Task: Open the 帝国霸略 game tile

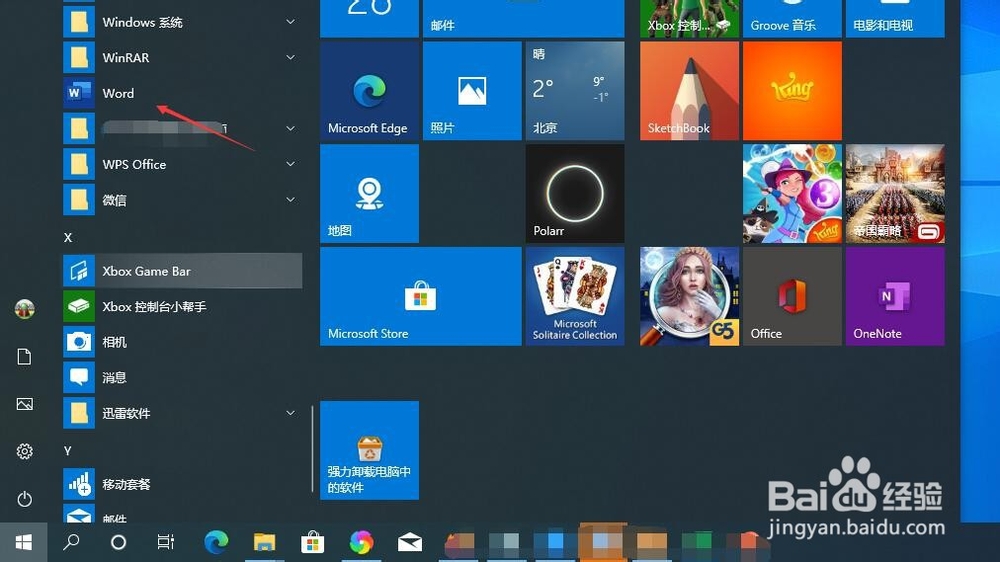Action: click(895, 193)
